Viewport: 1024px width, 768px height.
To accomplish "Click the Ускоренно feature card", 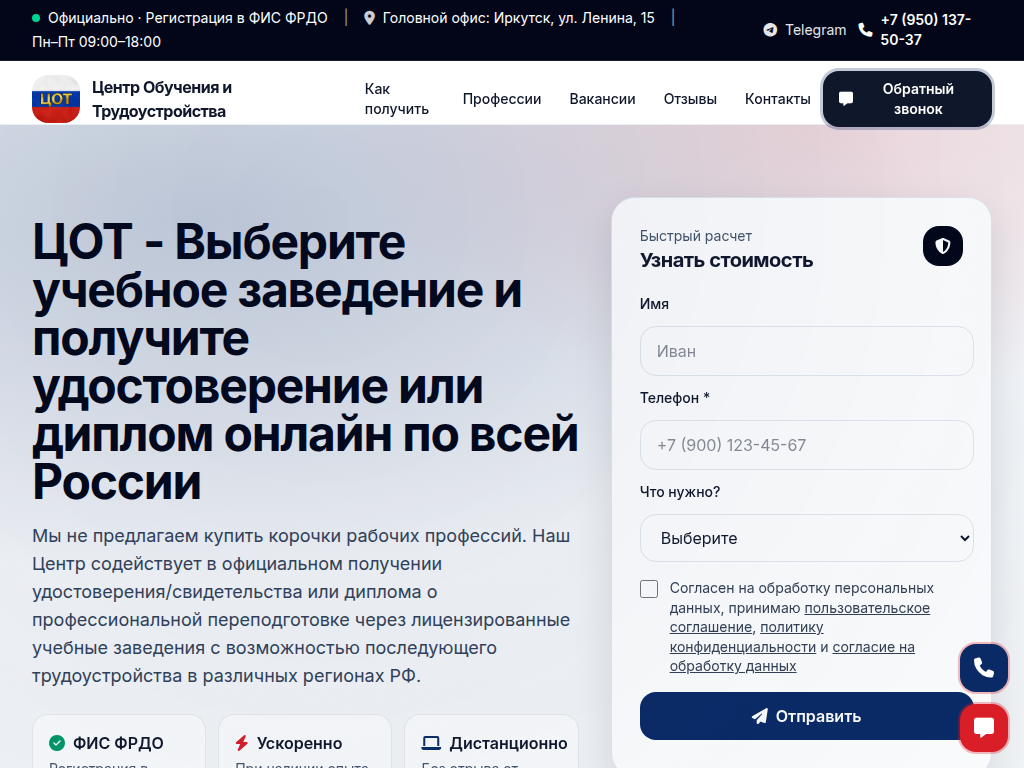I will click(305, 743).
